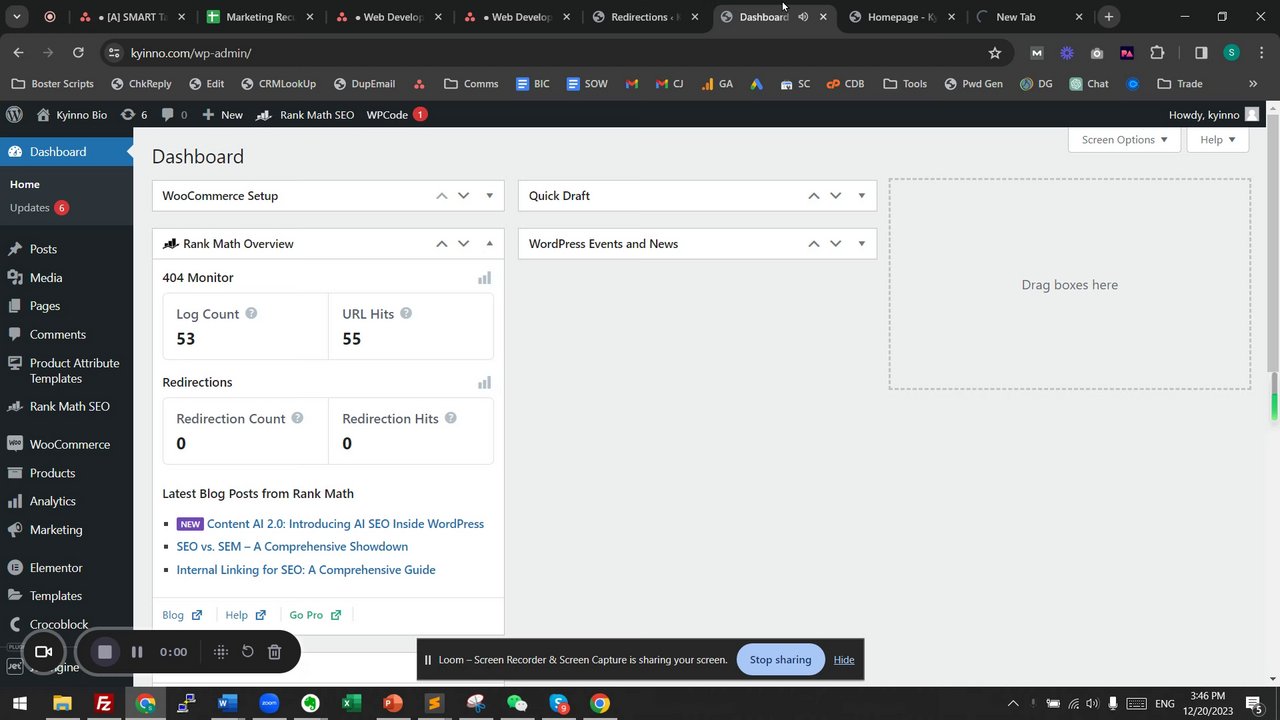This screenshot has height=720, width=1280.
Task: Reload the dashboard page
Action: point(78,53)
